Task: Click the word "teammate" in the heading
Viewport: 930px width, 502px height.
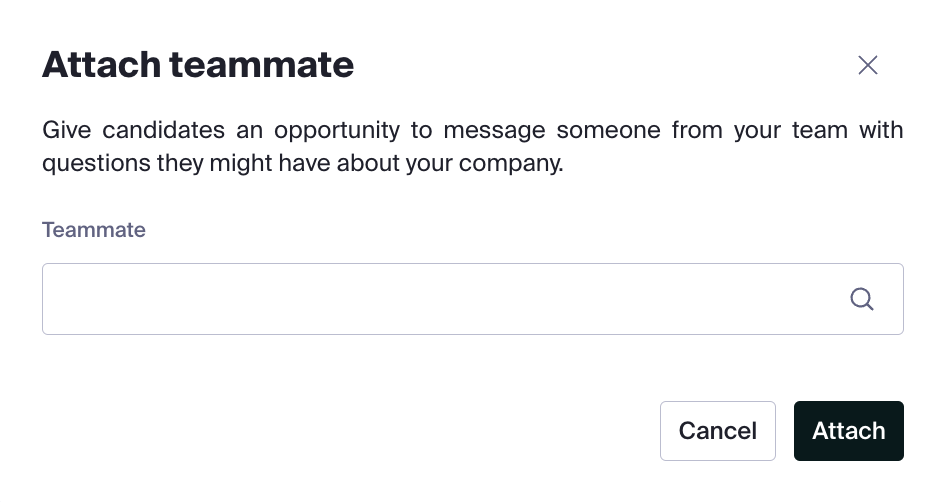Action: coord(262,64)
